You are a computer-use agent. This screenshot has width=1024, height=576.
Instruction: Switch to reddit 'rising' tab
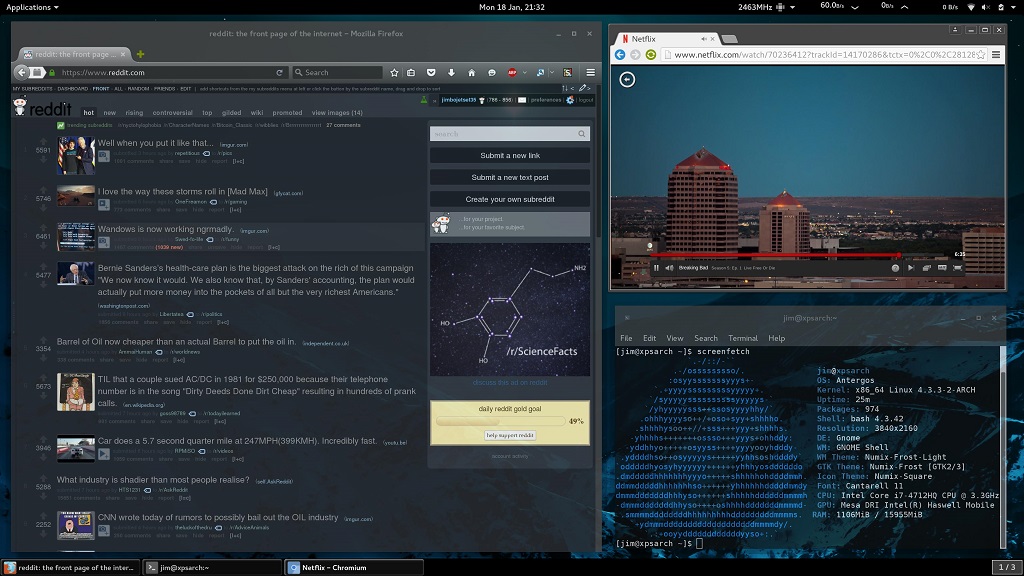point(134,113)
